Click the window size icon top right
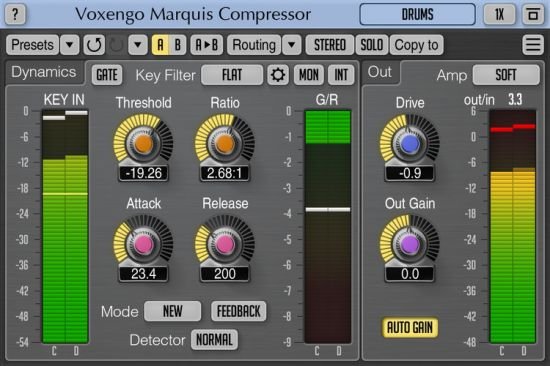The height and width of the screenshot is (366, 550). (533, 14)
